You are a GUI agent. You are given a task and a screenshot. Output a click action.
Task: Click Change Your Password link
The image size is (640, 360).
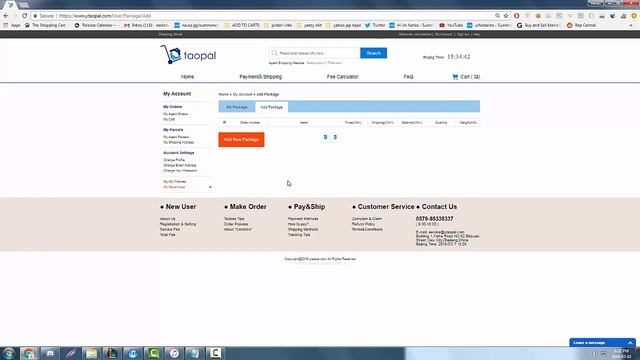[x=180, y=170]
